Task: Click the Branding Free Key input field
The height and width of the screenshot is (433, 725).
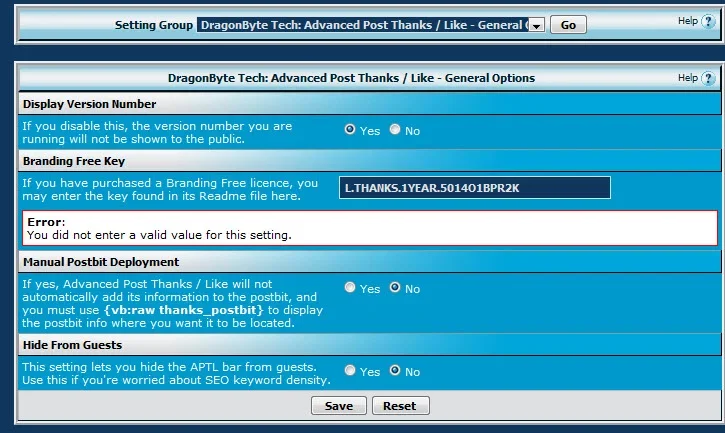Action: (x=475, y=188)
